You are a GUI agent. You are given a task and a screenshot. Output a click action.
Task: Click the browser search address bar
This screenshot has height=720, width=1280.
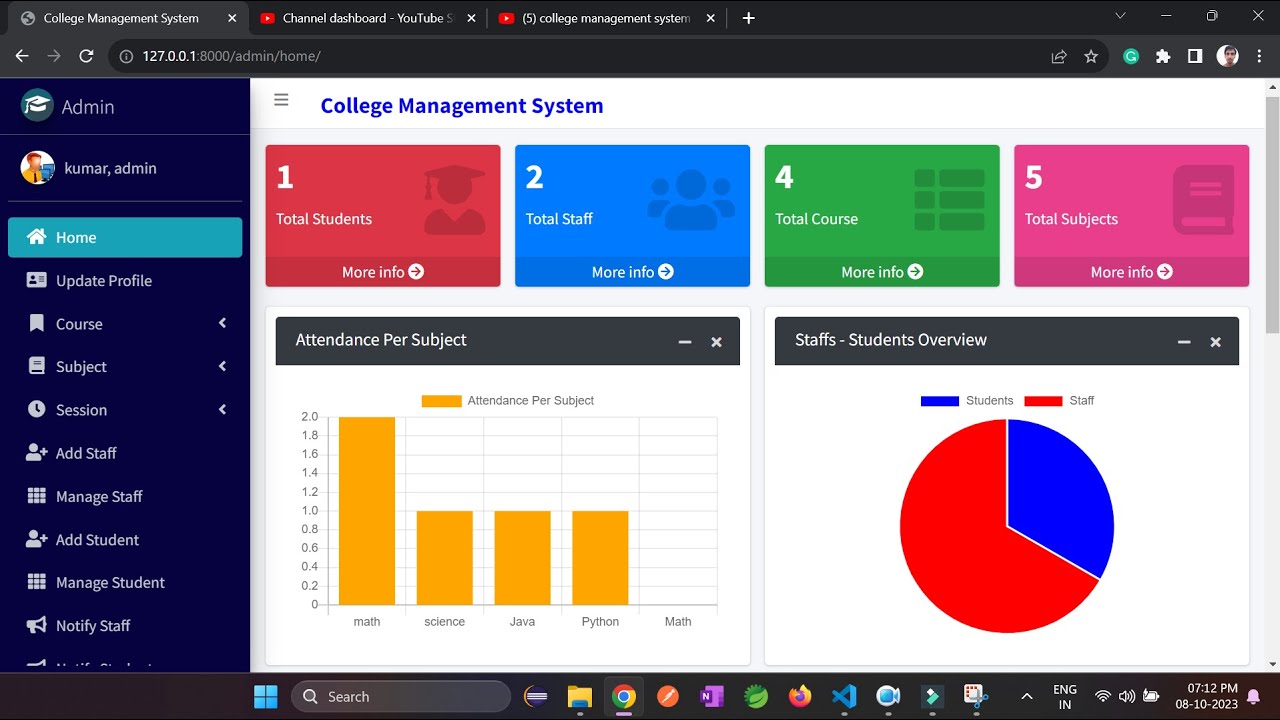(x=400, y=56)
